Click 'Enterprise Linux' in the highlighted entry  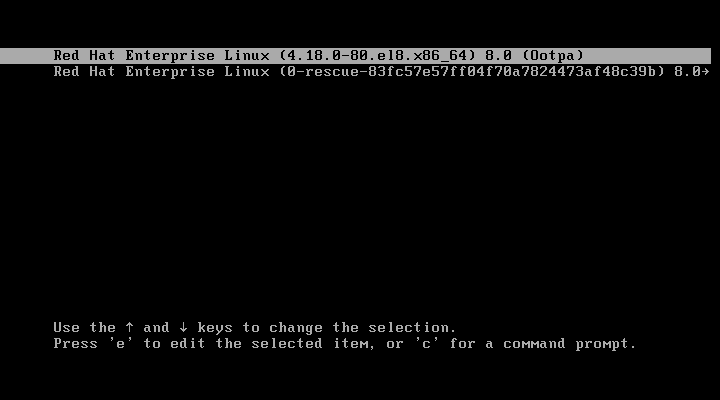(x=197, y=56)
